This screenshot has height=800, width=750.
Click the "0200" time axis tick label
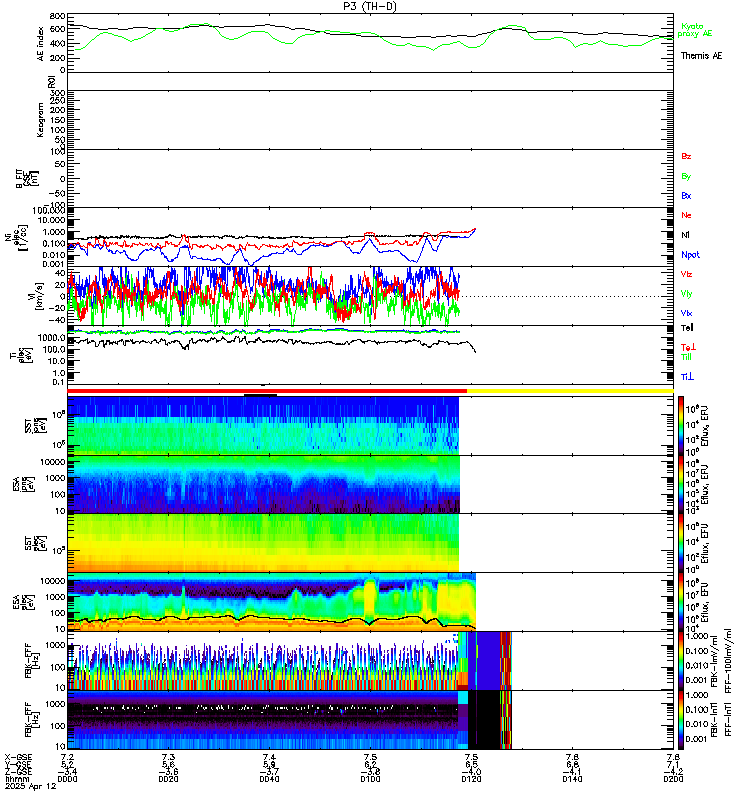[x=673, y=779]
